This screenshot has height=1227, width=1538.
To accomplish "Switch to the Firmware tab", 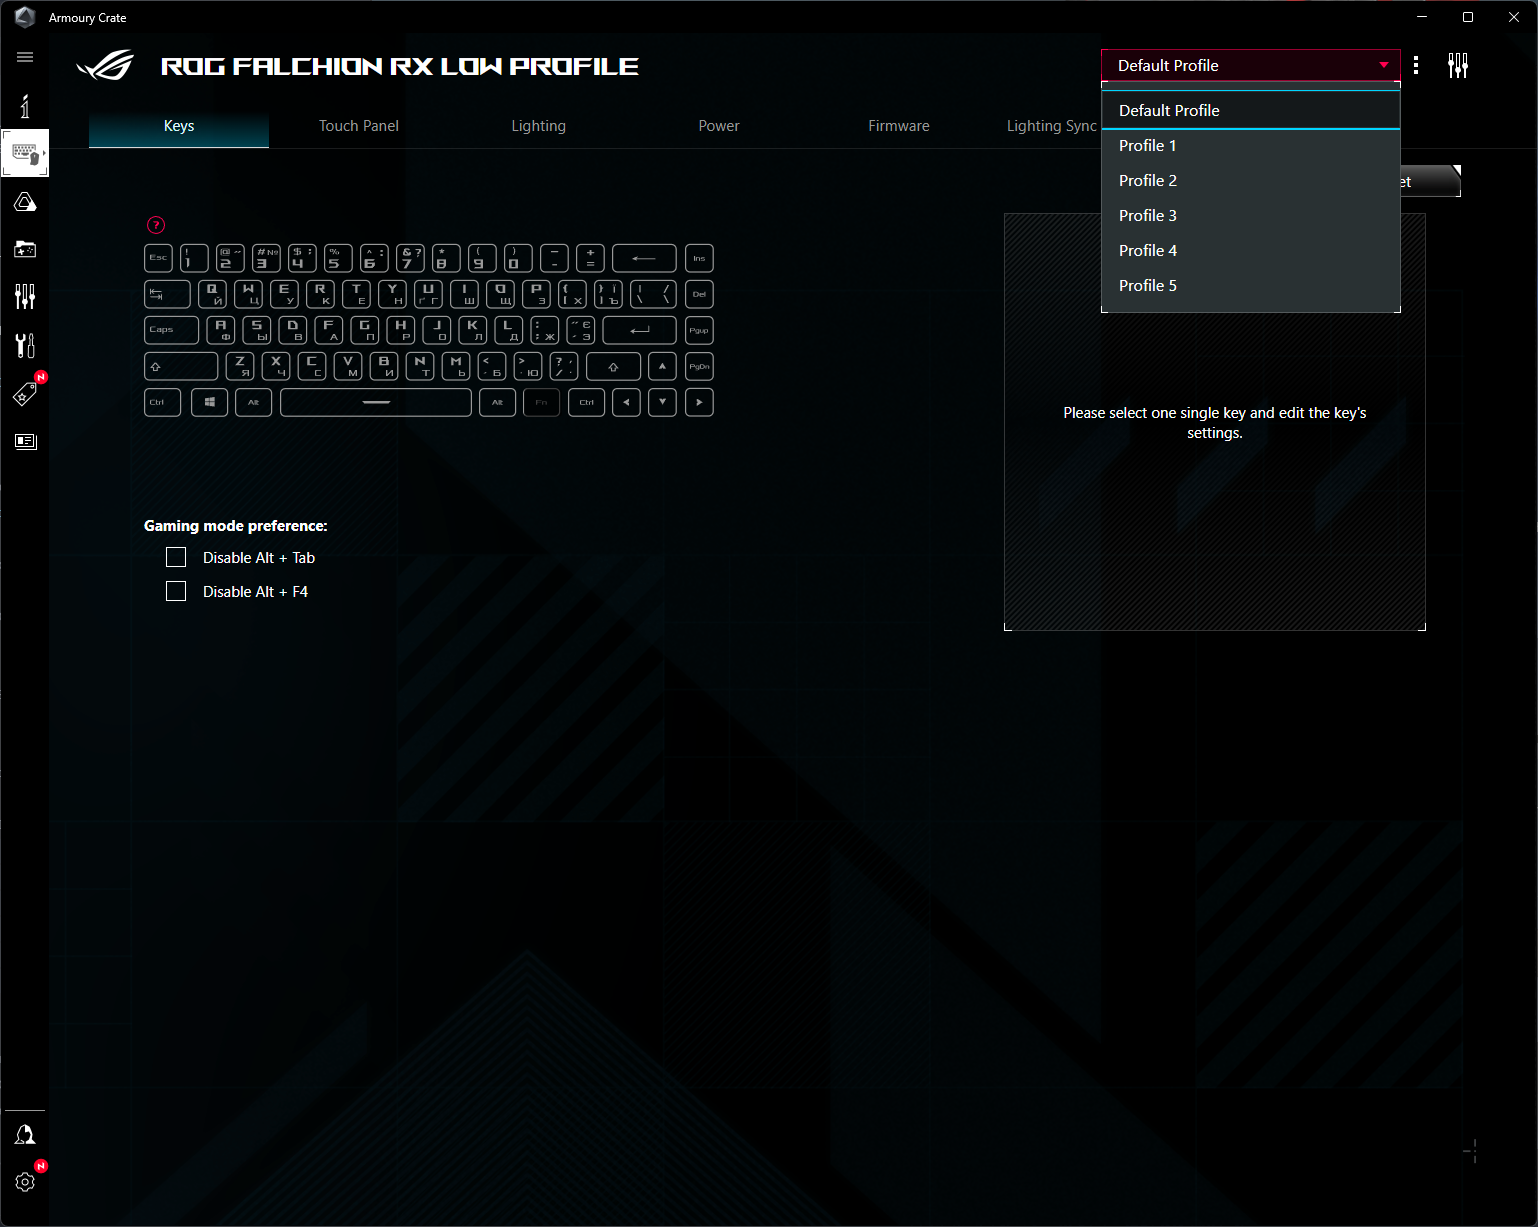I will coord(899,126).
